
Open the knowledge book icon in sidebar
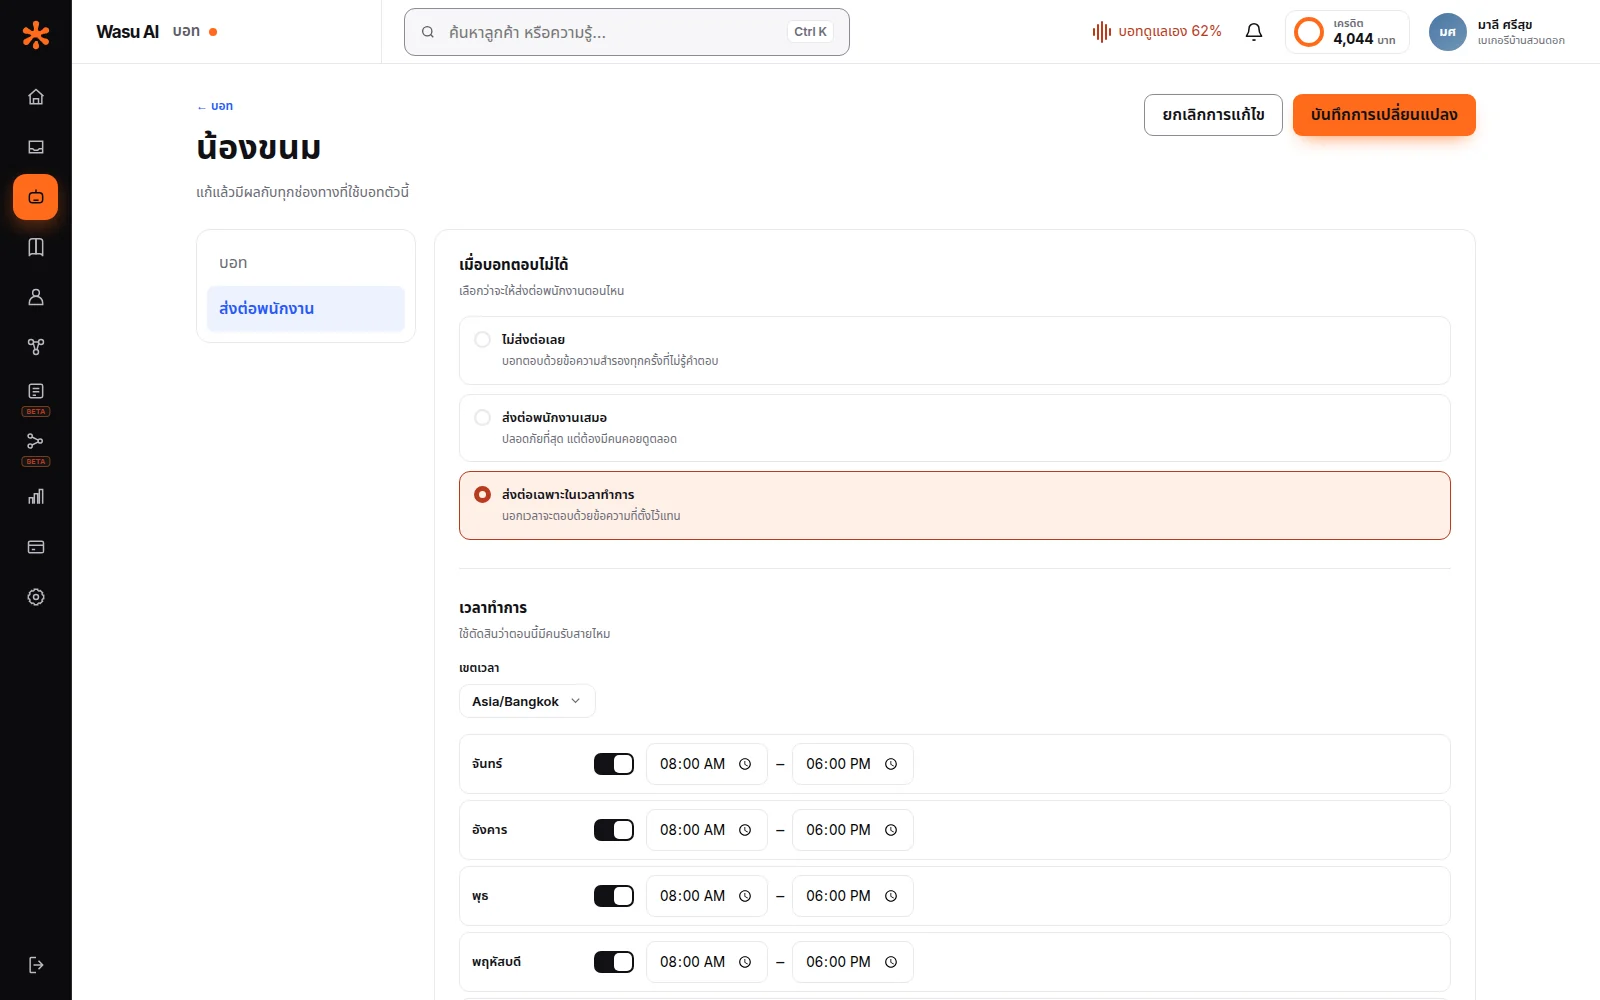(x=36, y=247)
